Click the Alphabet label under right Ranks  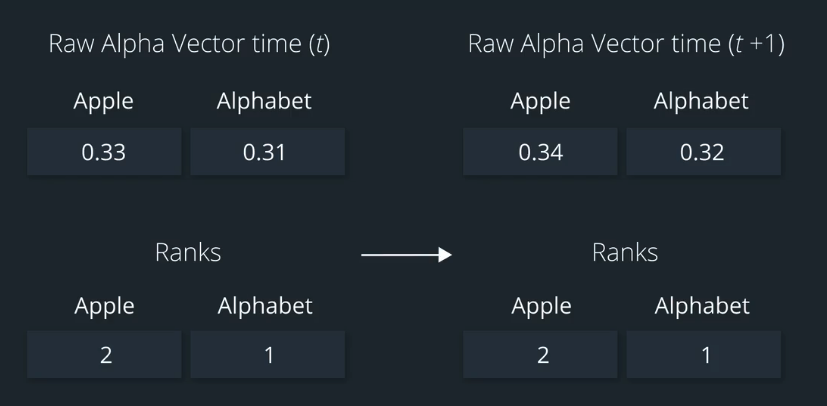click(701, 306)
